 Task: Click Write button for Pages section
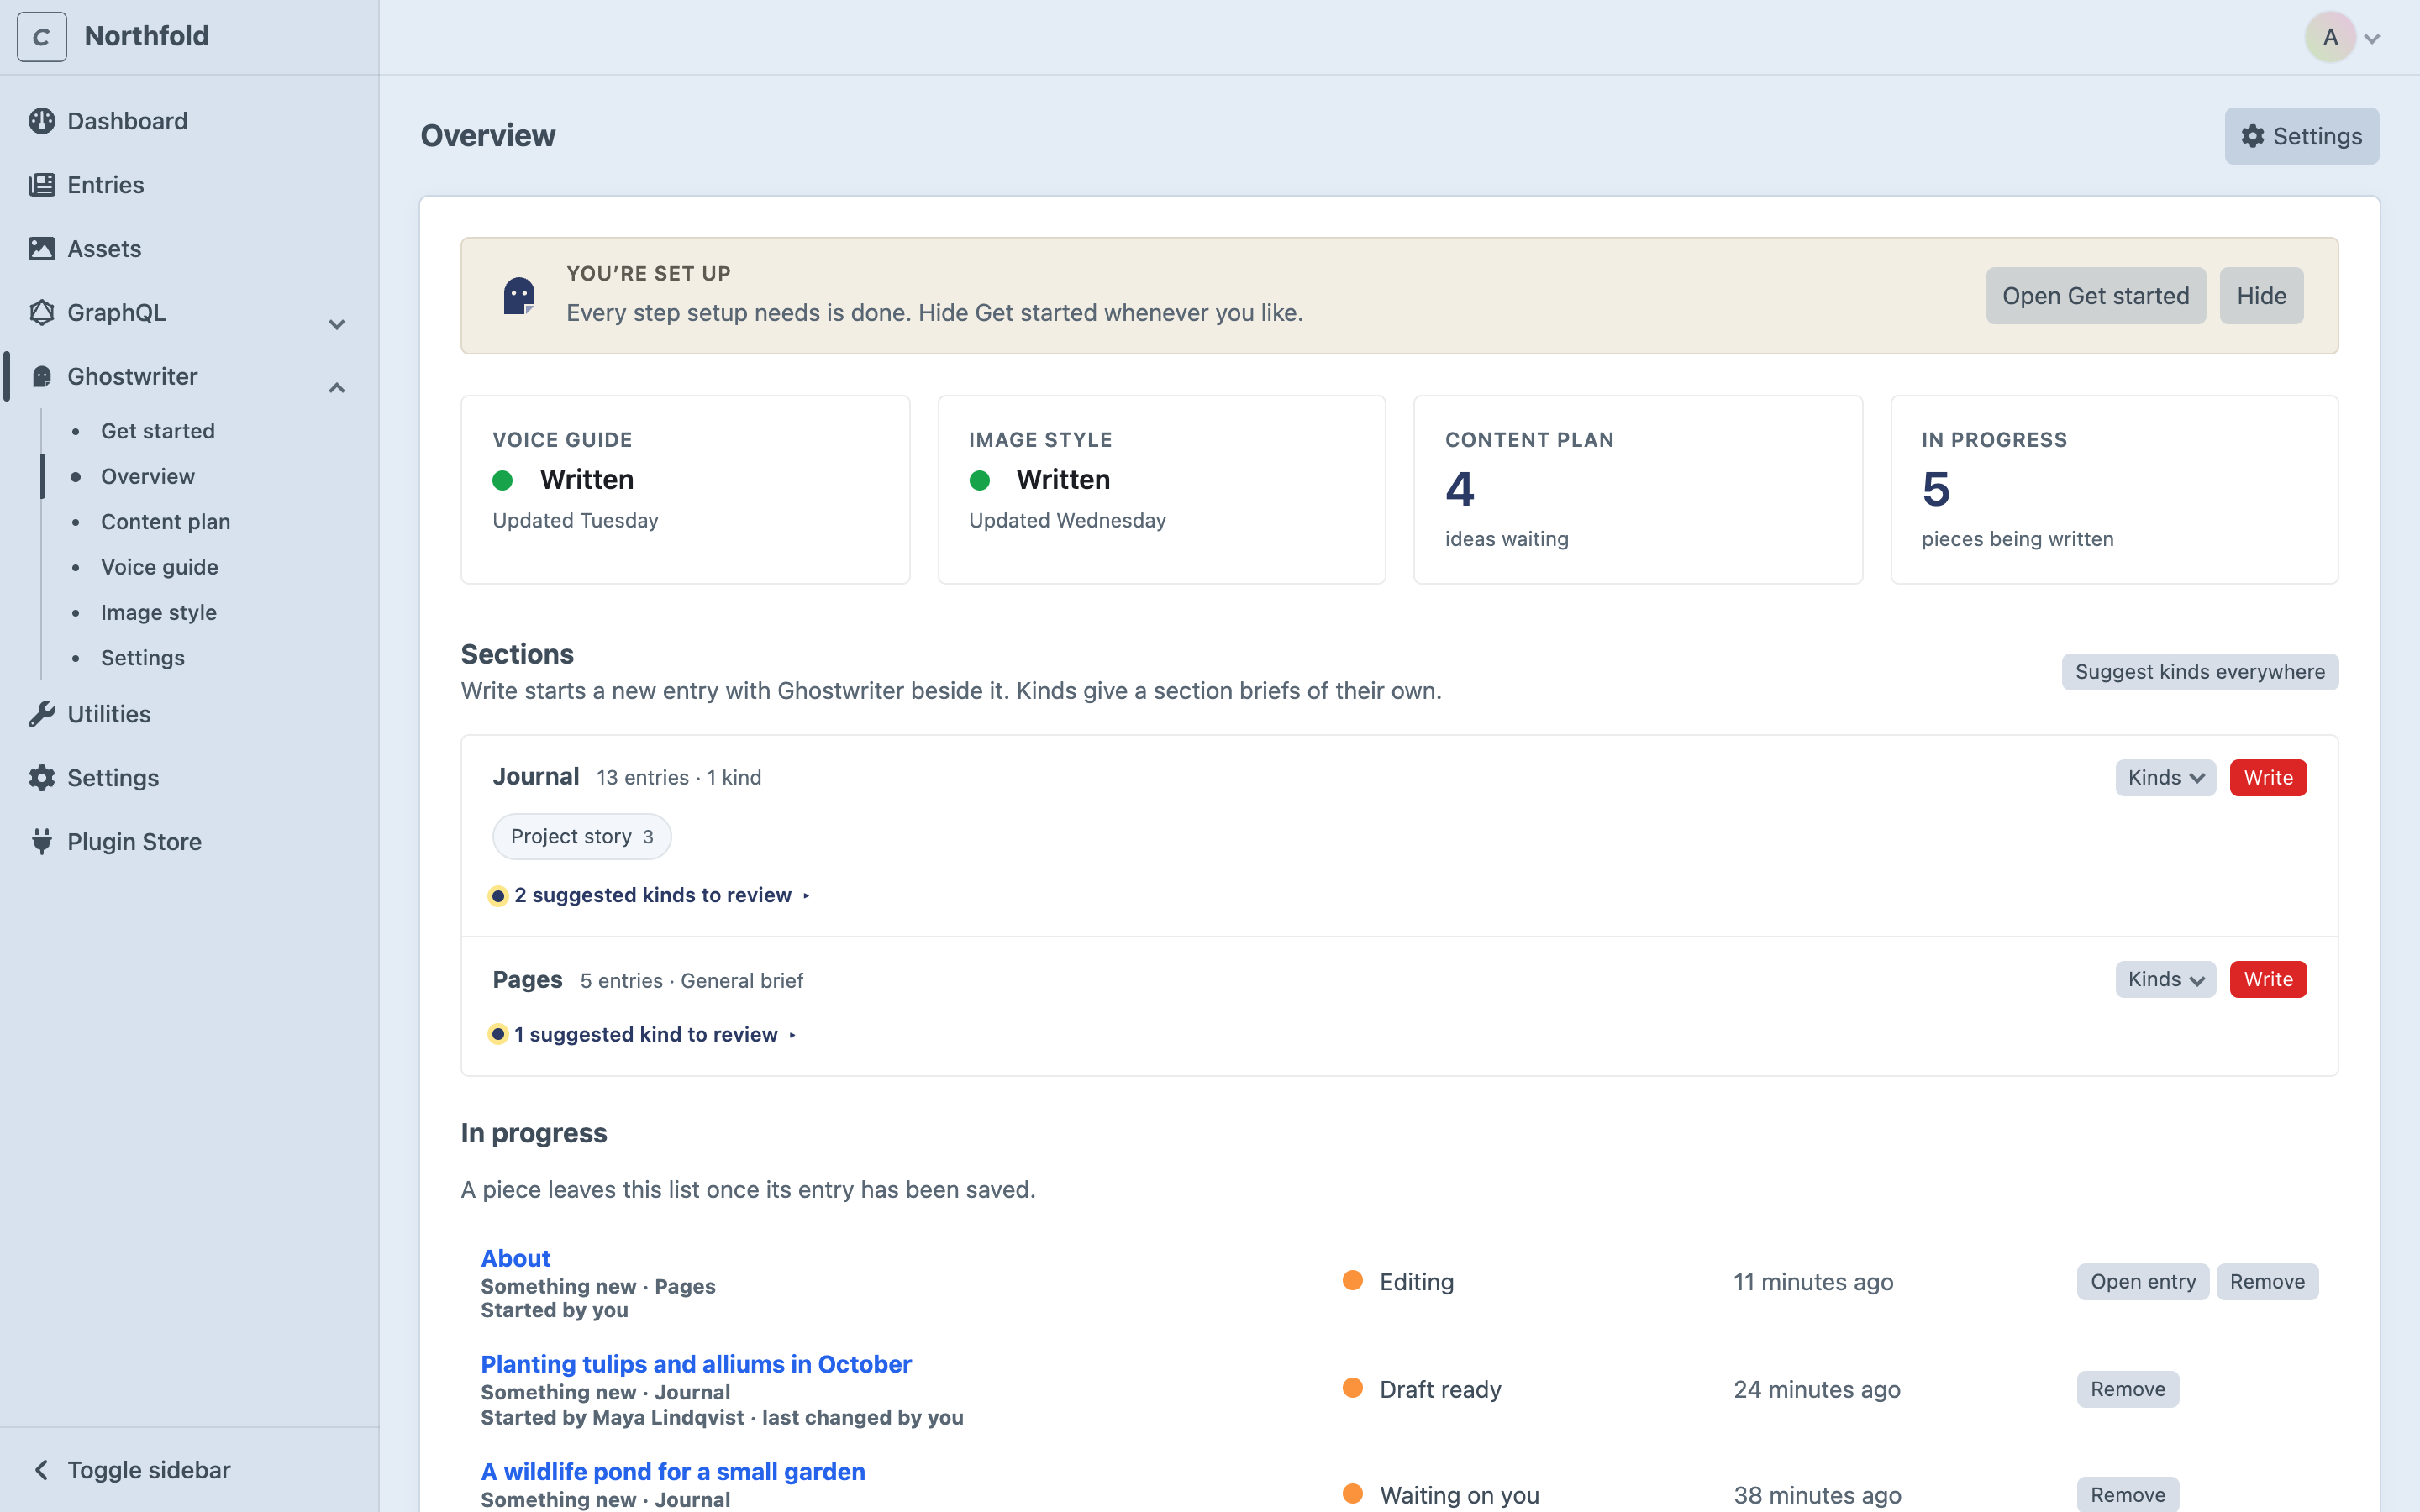point(2268,980)
